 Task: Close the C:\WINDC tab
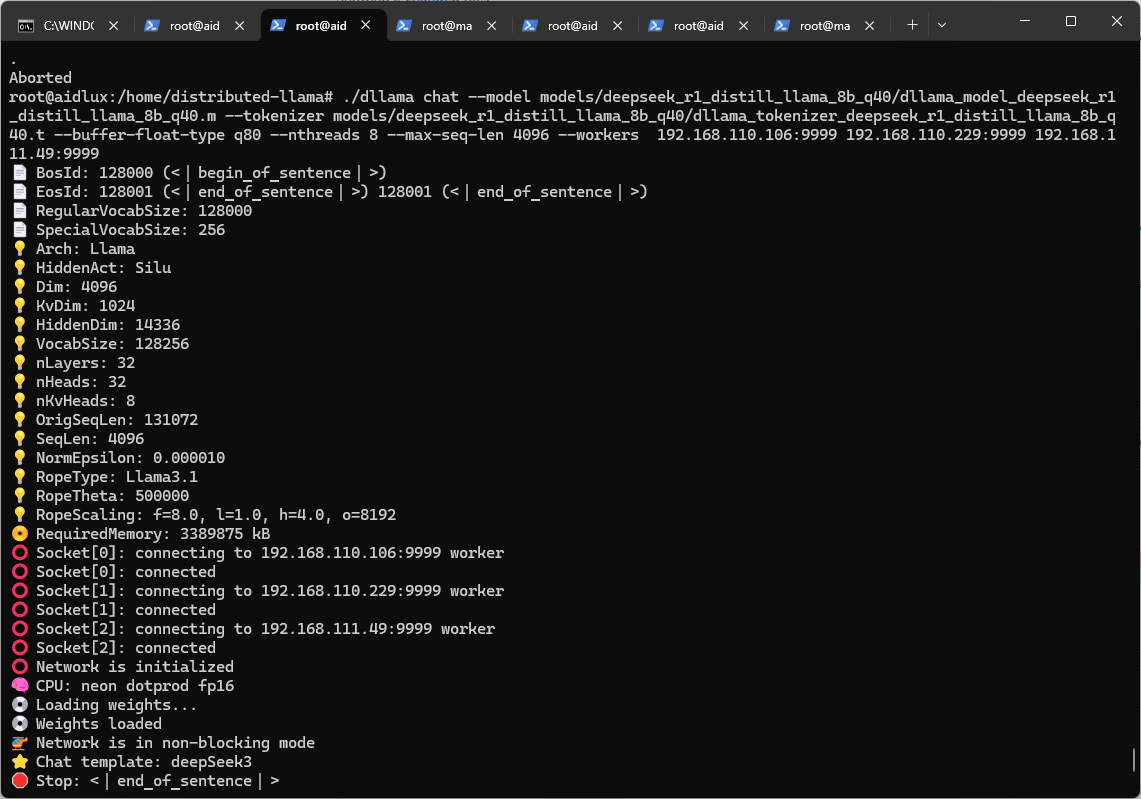(x=114, y=25)
